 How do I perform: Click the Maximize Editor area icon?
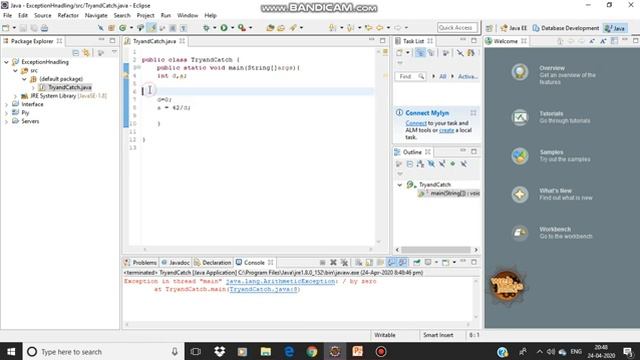[x=382, y=40]
